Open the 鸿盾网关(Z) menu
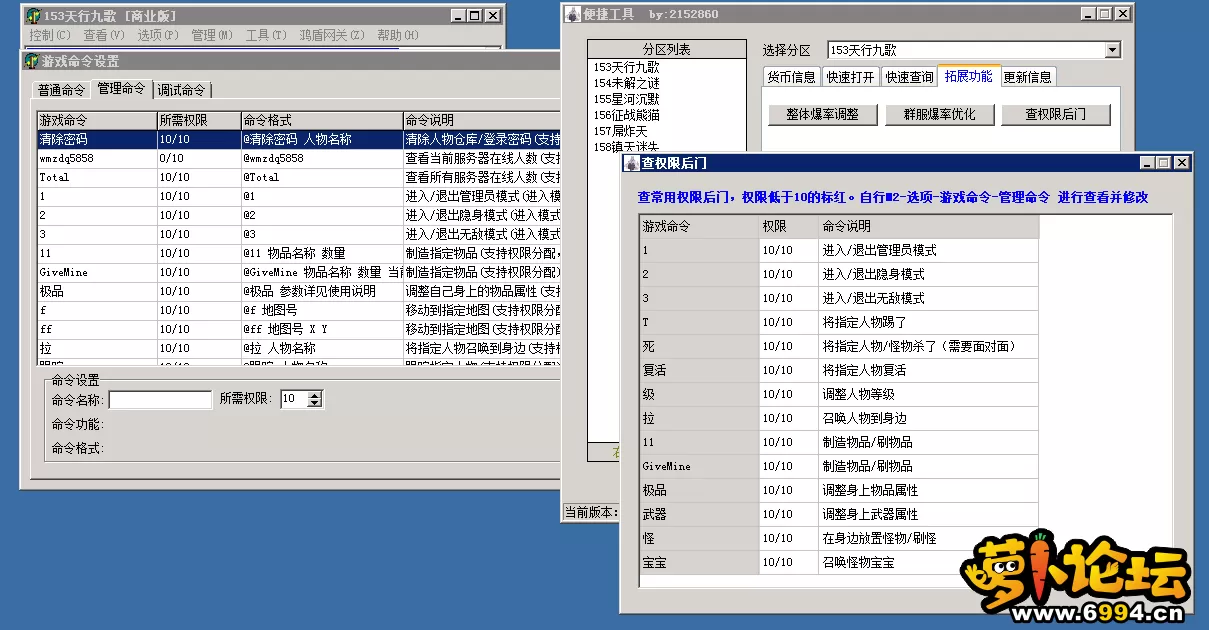Viewport: 1209px width, 630px height. pyautogui.click(x=333, y=35)
